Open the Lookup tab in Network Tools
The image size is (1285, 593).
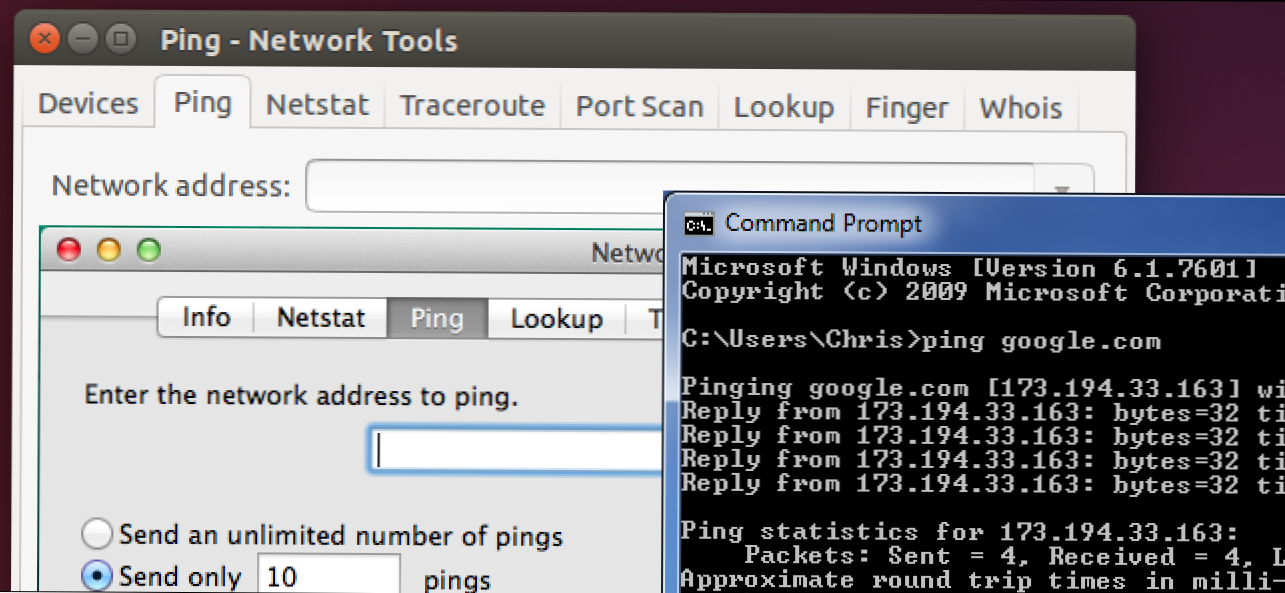tap(784, 107)
